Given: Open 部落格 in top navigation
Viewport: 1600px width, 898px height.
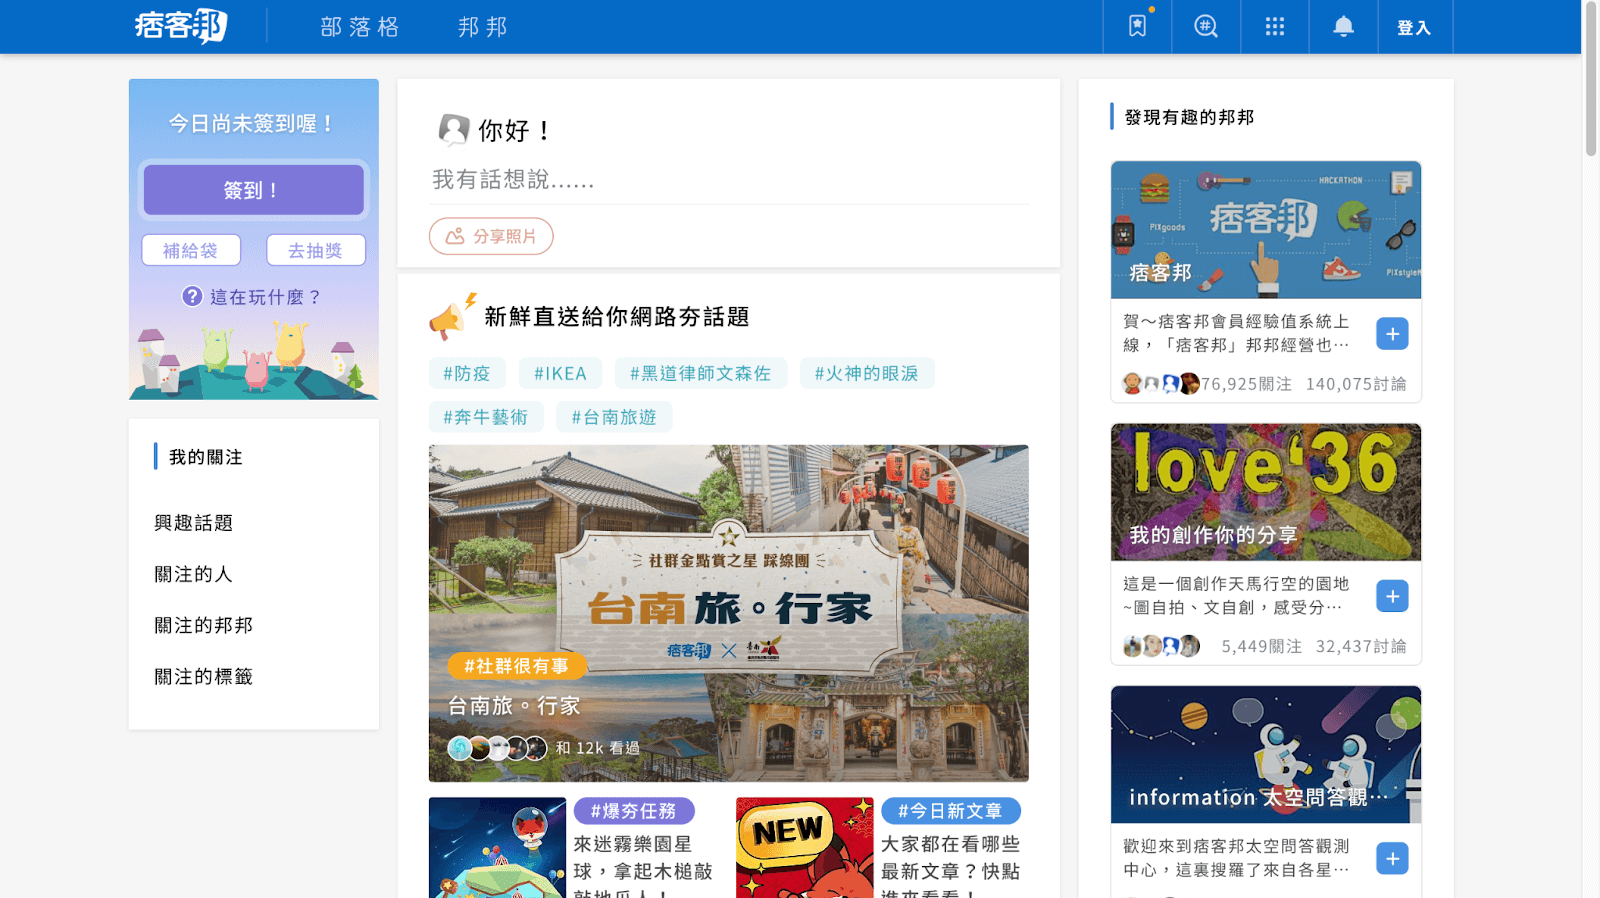Looking at the screenshot, I should tap(360, 27).
